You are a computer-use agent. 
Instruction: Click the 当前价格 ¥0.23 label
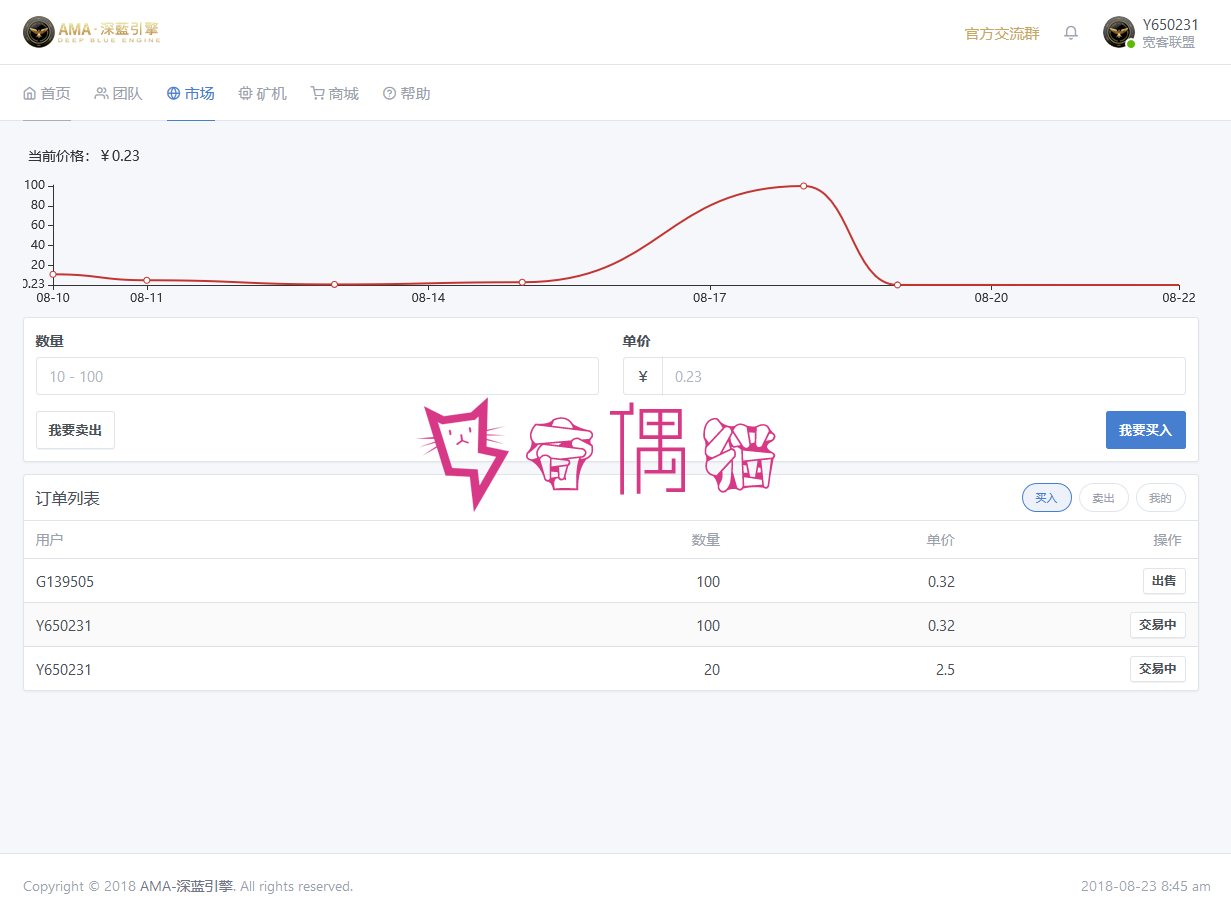84,156
